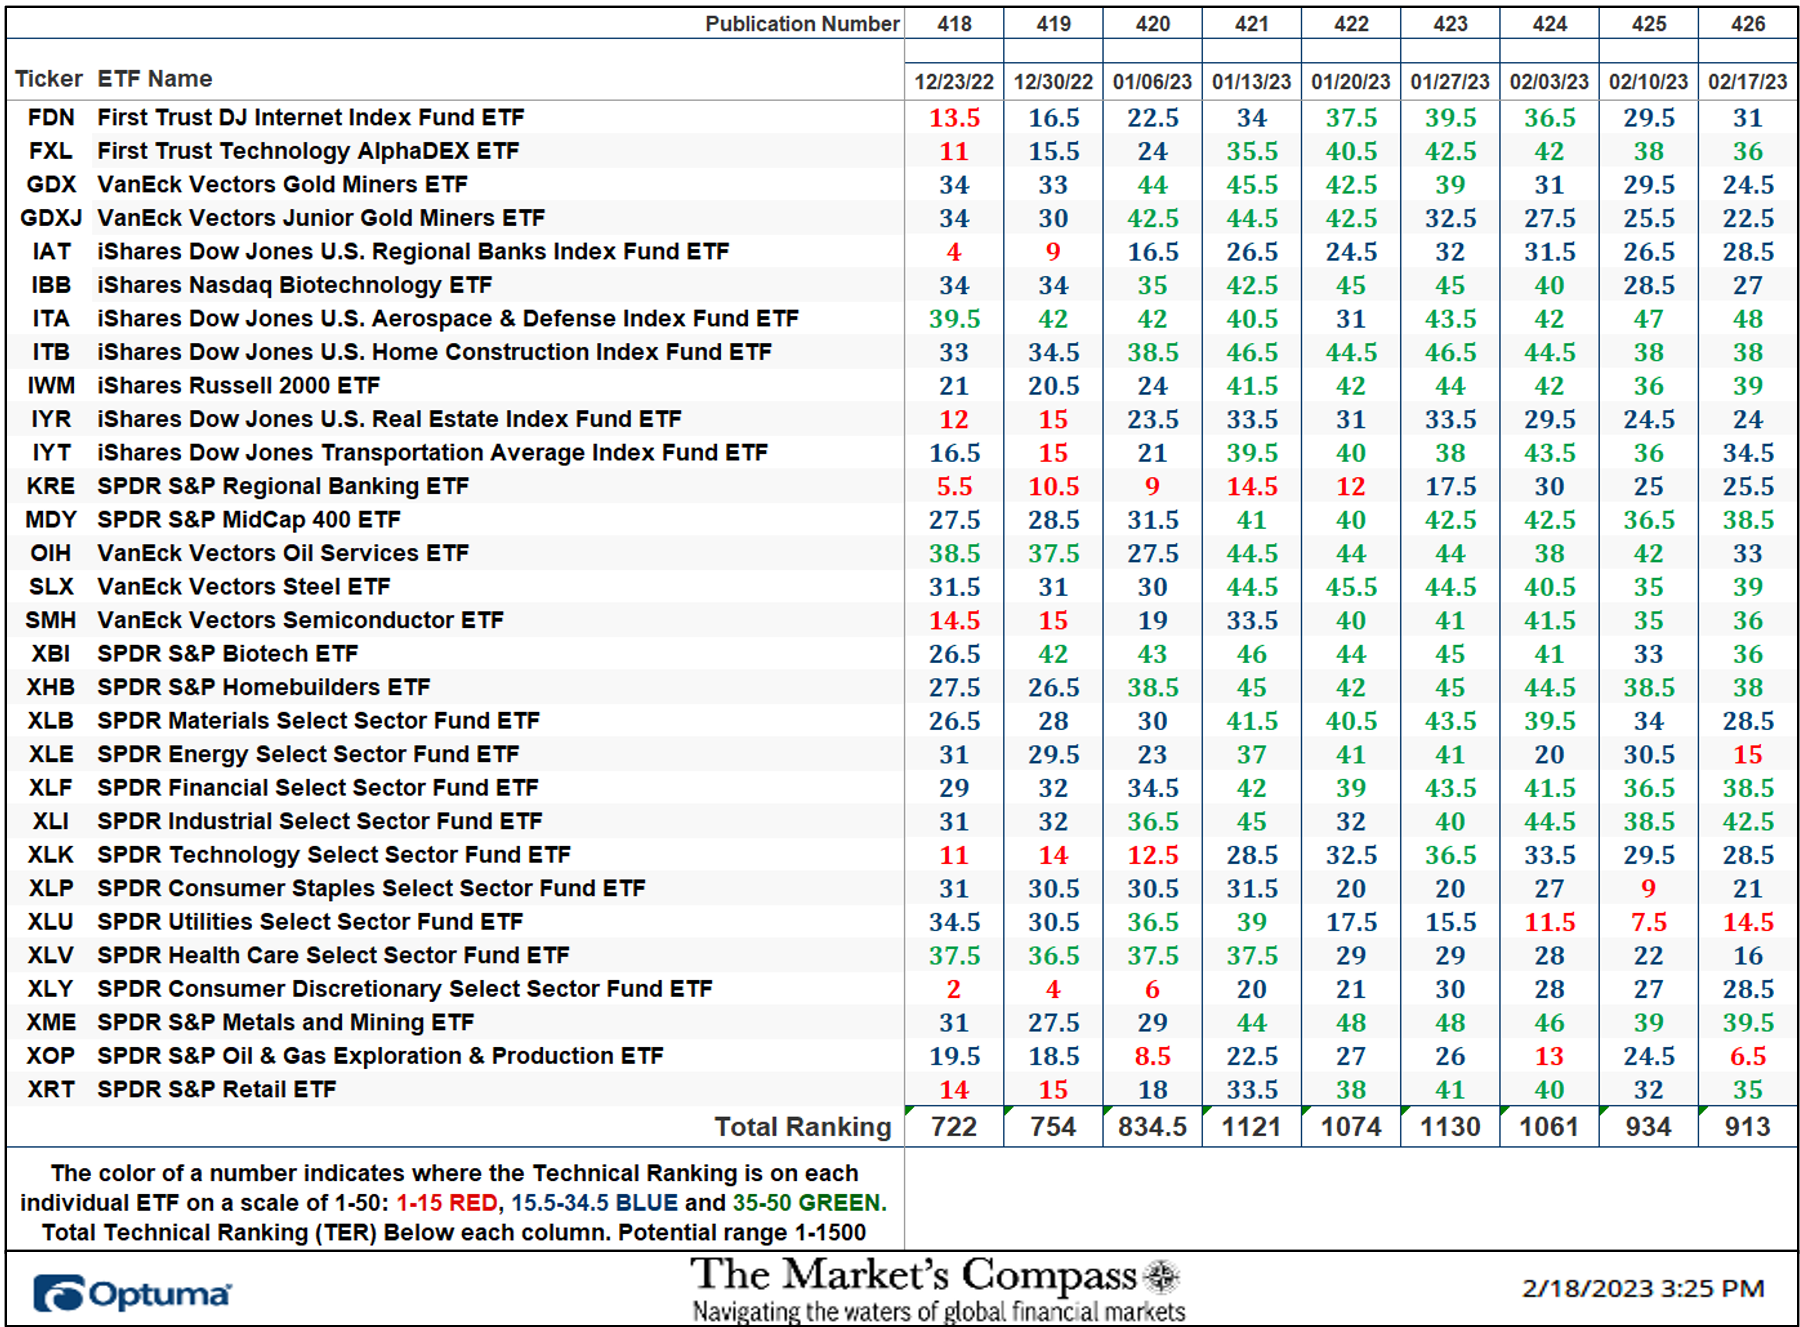Select the 02/17/23 date column header
The height and width of the screenshot is (1327, 1800).
[1748, 82]
